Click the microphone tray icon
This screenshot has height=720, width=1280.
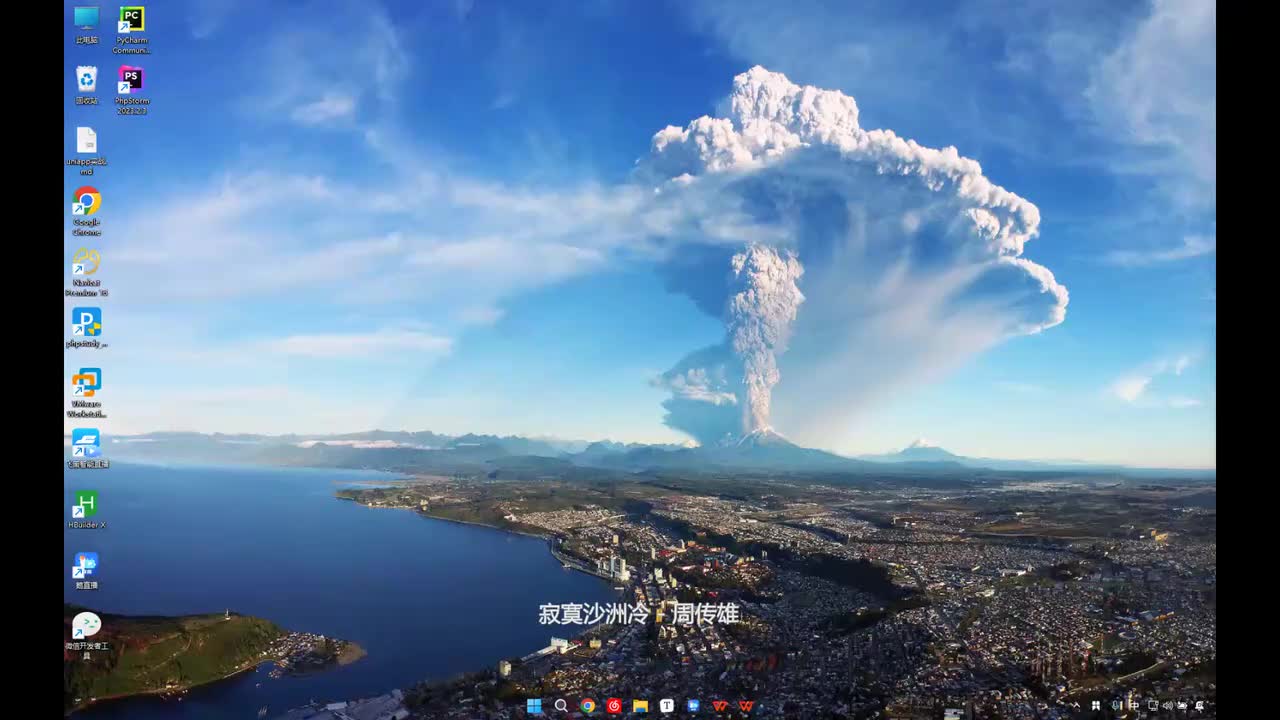1115,705
